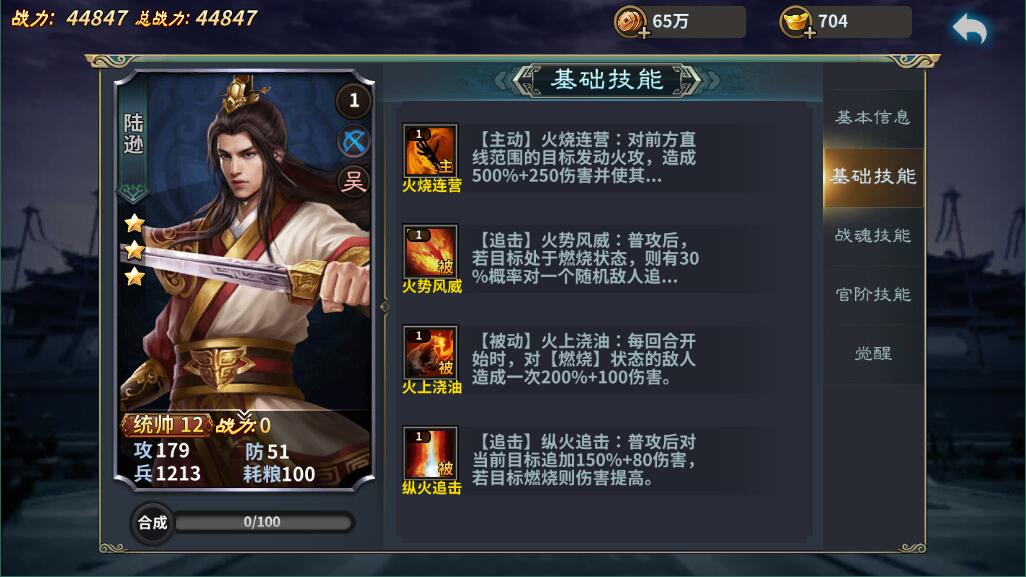This screenshot has height=577, width=1026.
Task: Tap the 火势风威 skill icon
Action: pos(431,251)
